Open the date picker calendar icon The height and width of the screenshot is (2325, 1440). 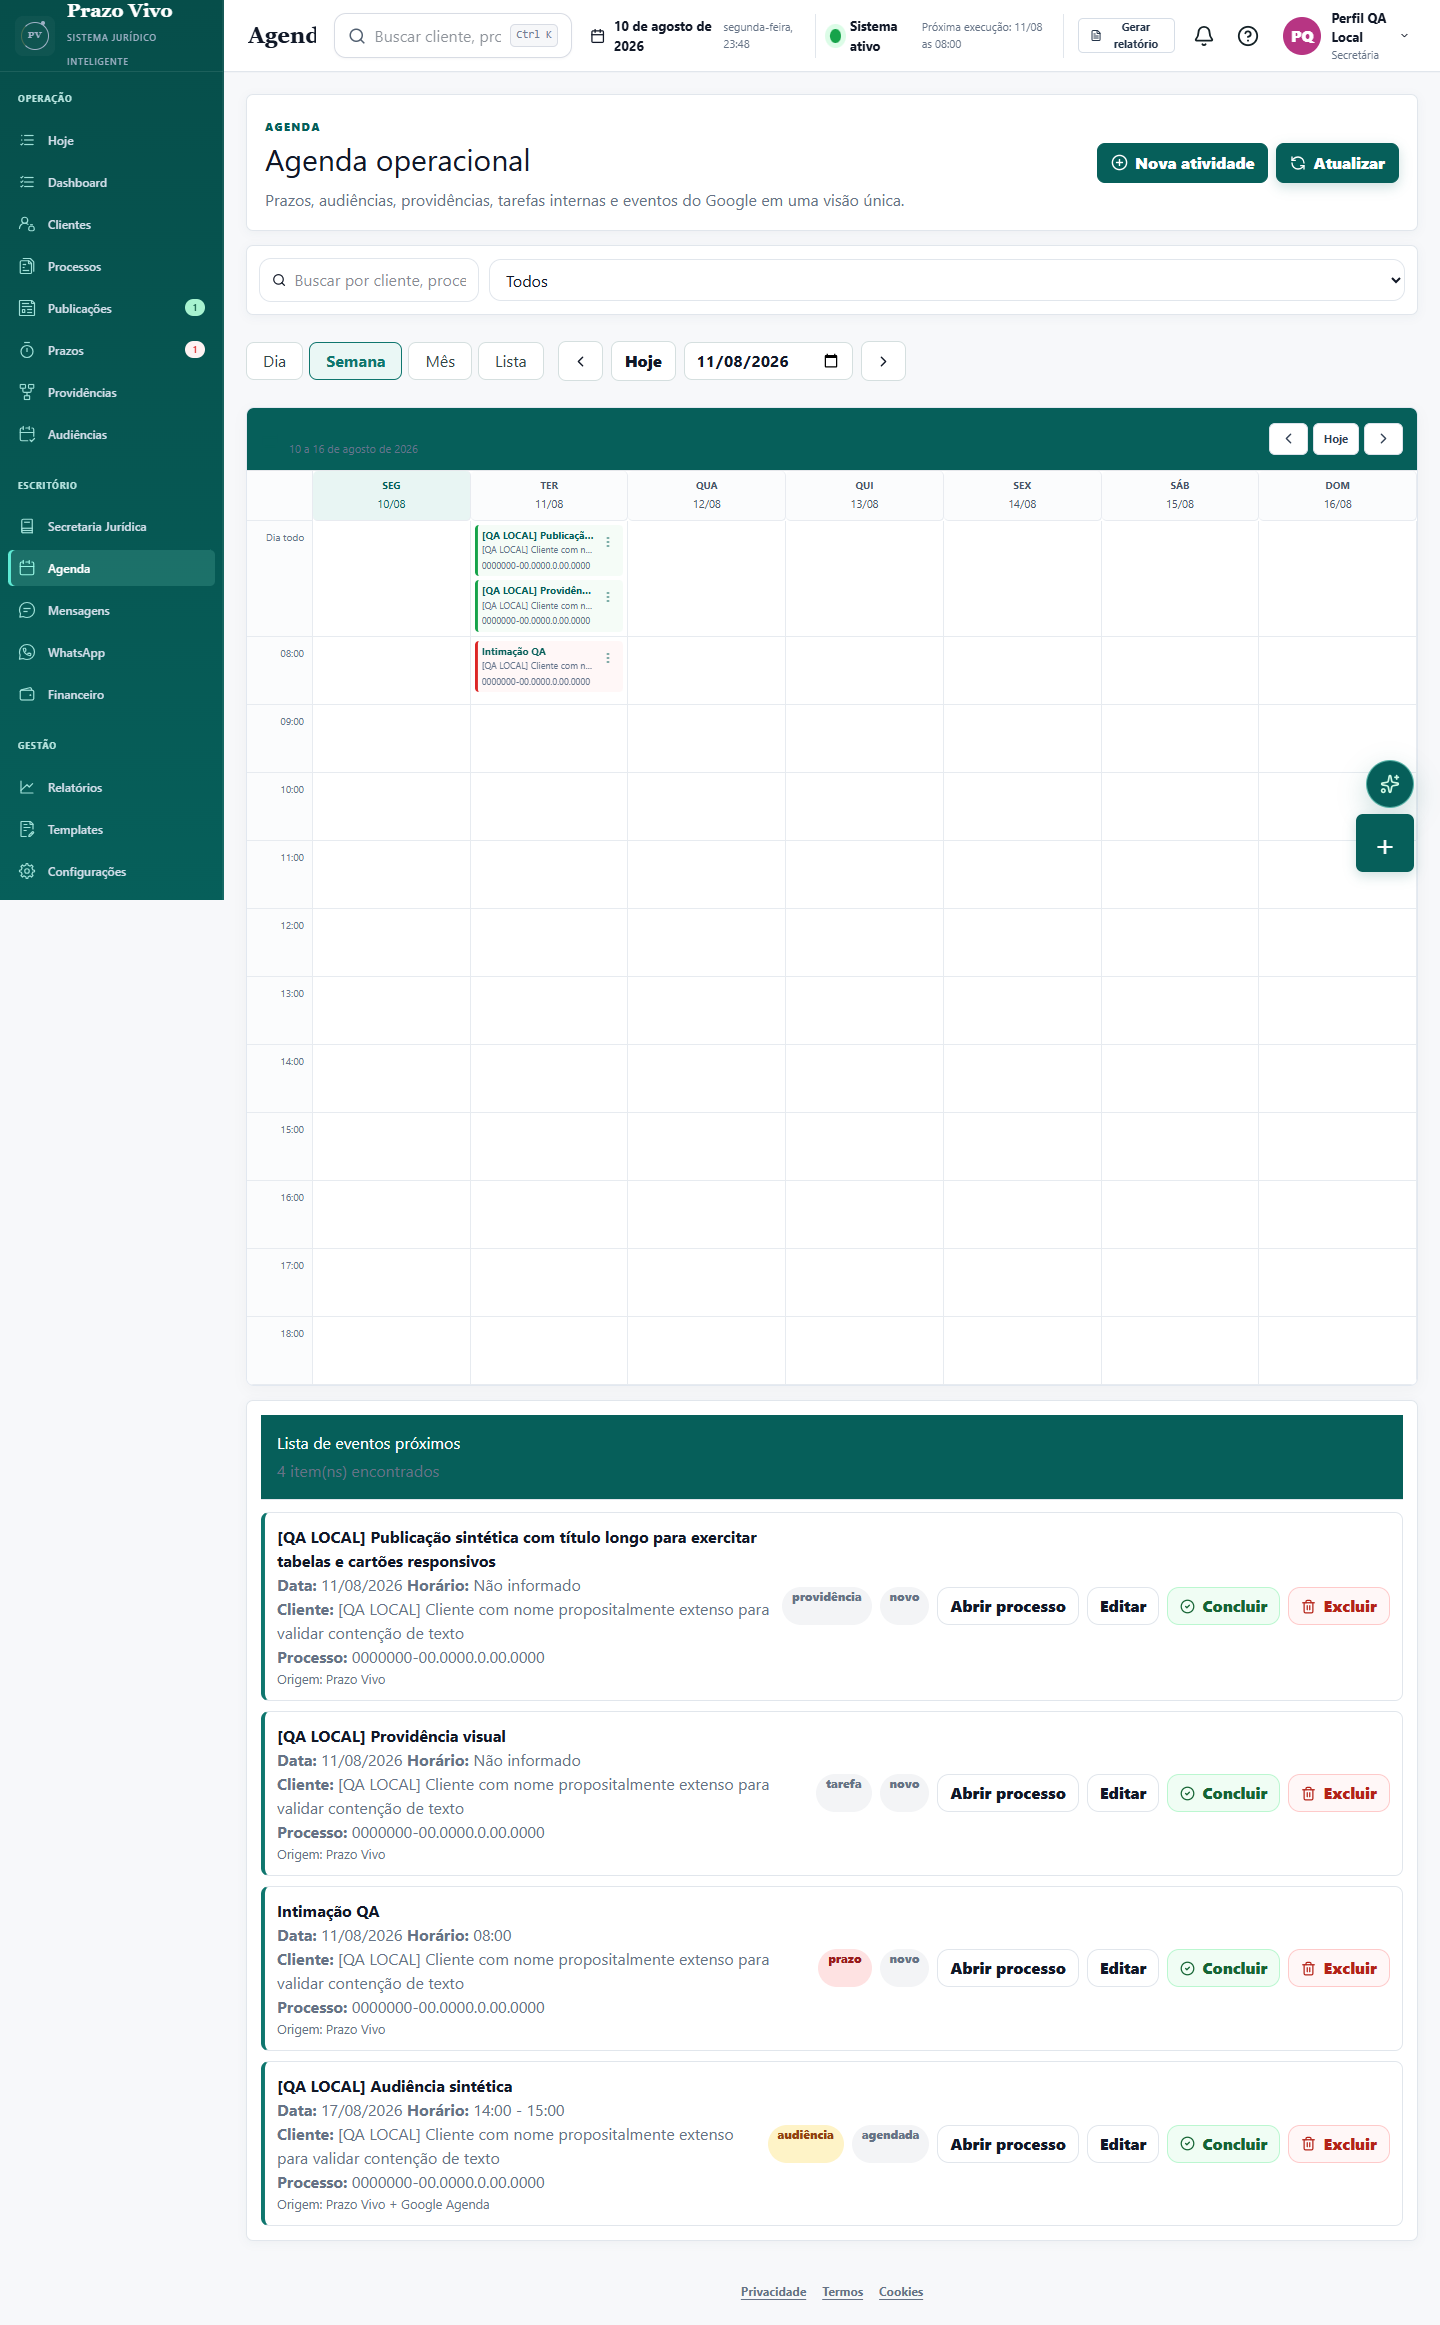(x=831, y=361)
